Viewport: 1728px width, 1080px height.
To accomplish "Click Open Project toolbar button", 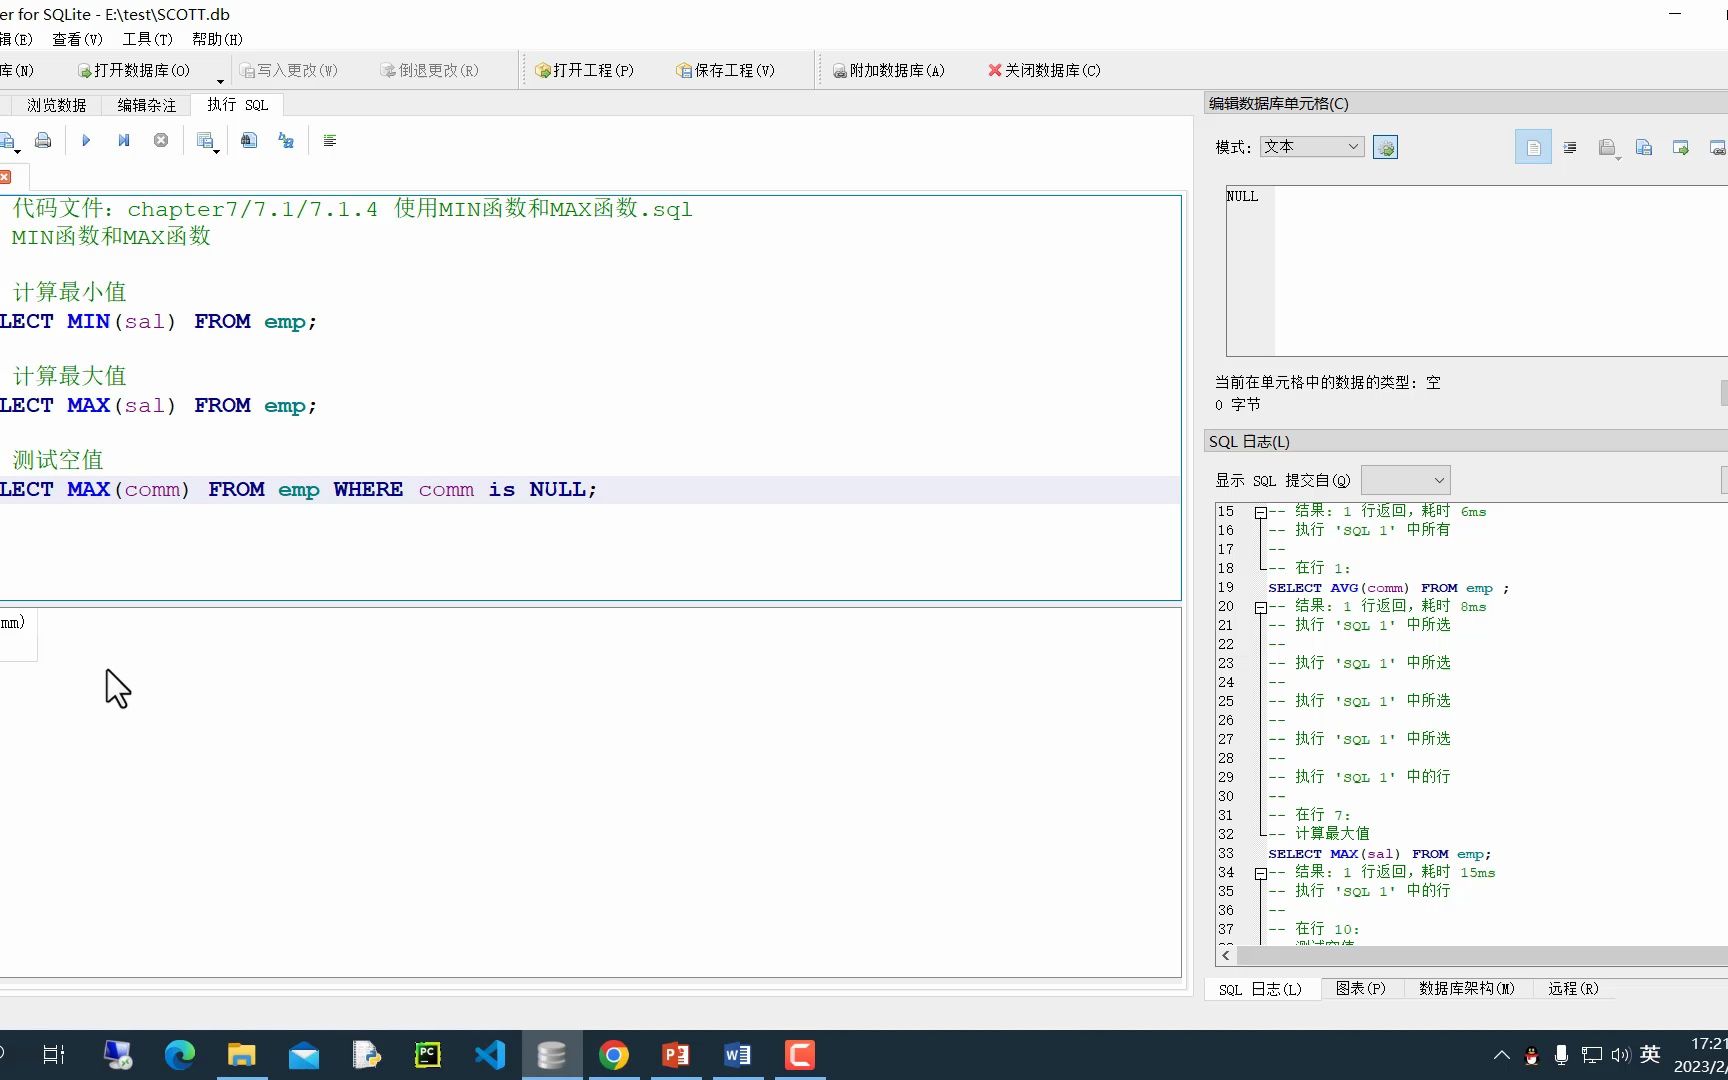I will pos(585,70).
